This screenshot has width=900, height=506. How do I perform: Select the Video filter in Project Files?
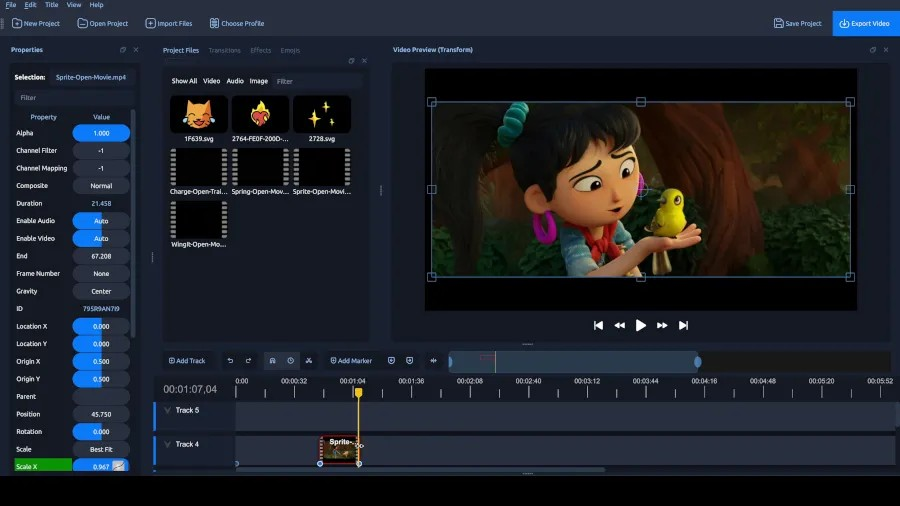[211, 81]
